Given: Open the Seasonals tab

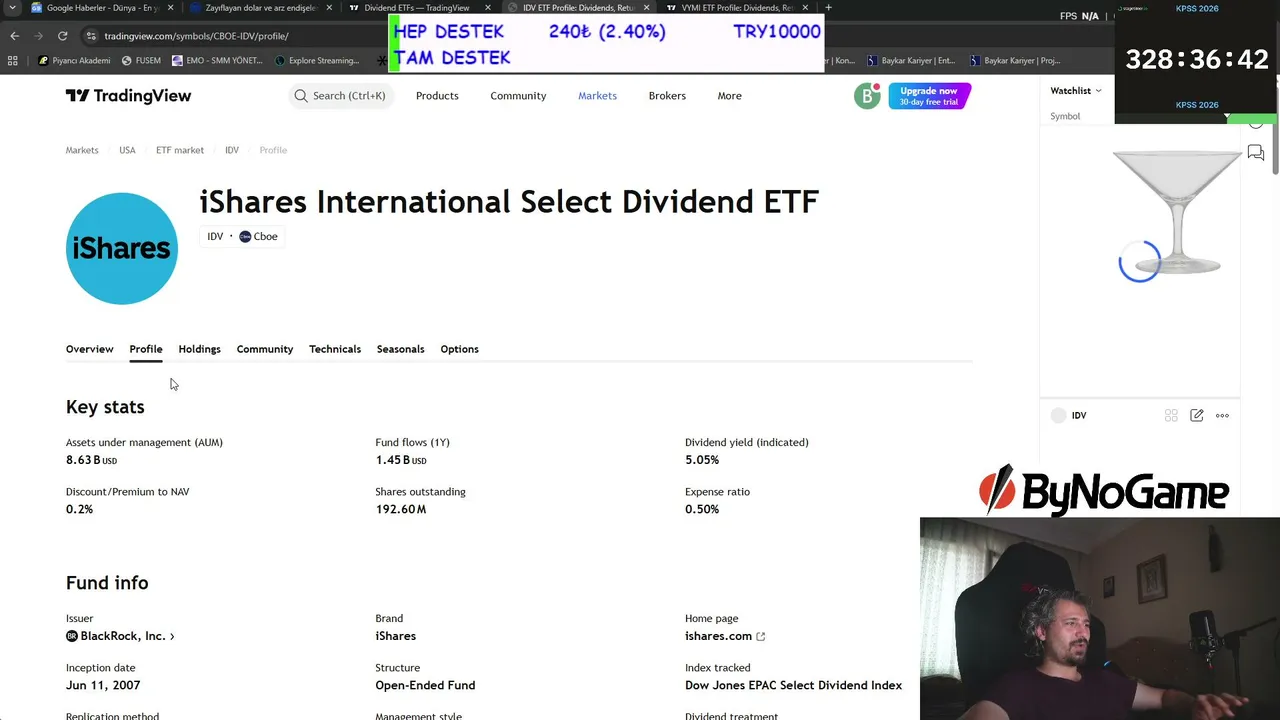Looking at the screenshot, I should 400,349.
